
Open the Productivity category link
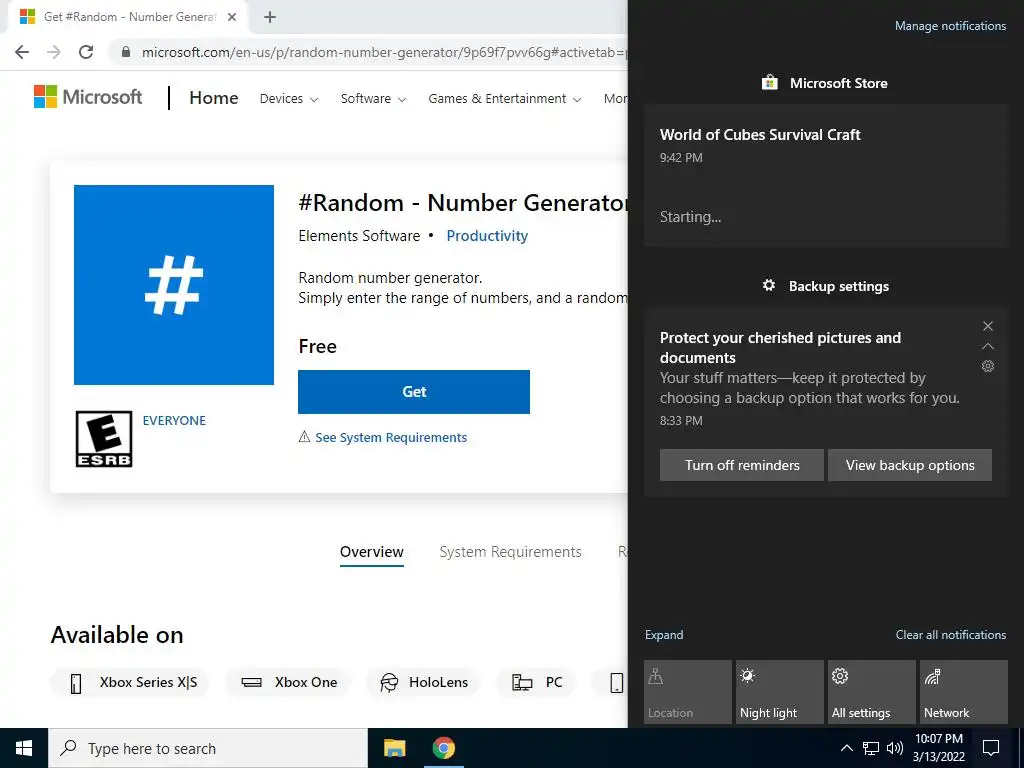[487, 236]
